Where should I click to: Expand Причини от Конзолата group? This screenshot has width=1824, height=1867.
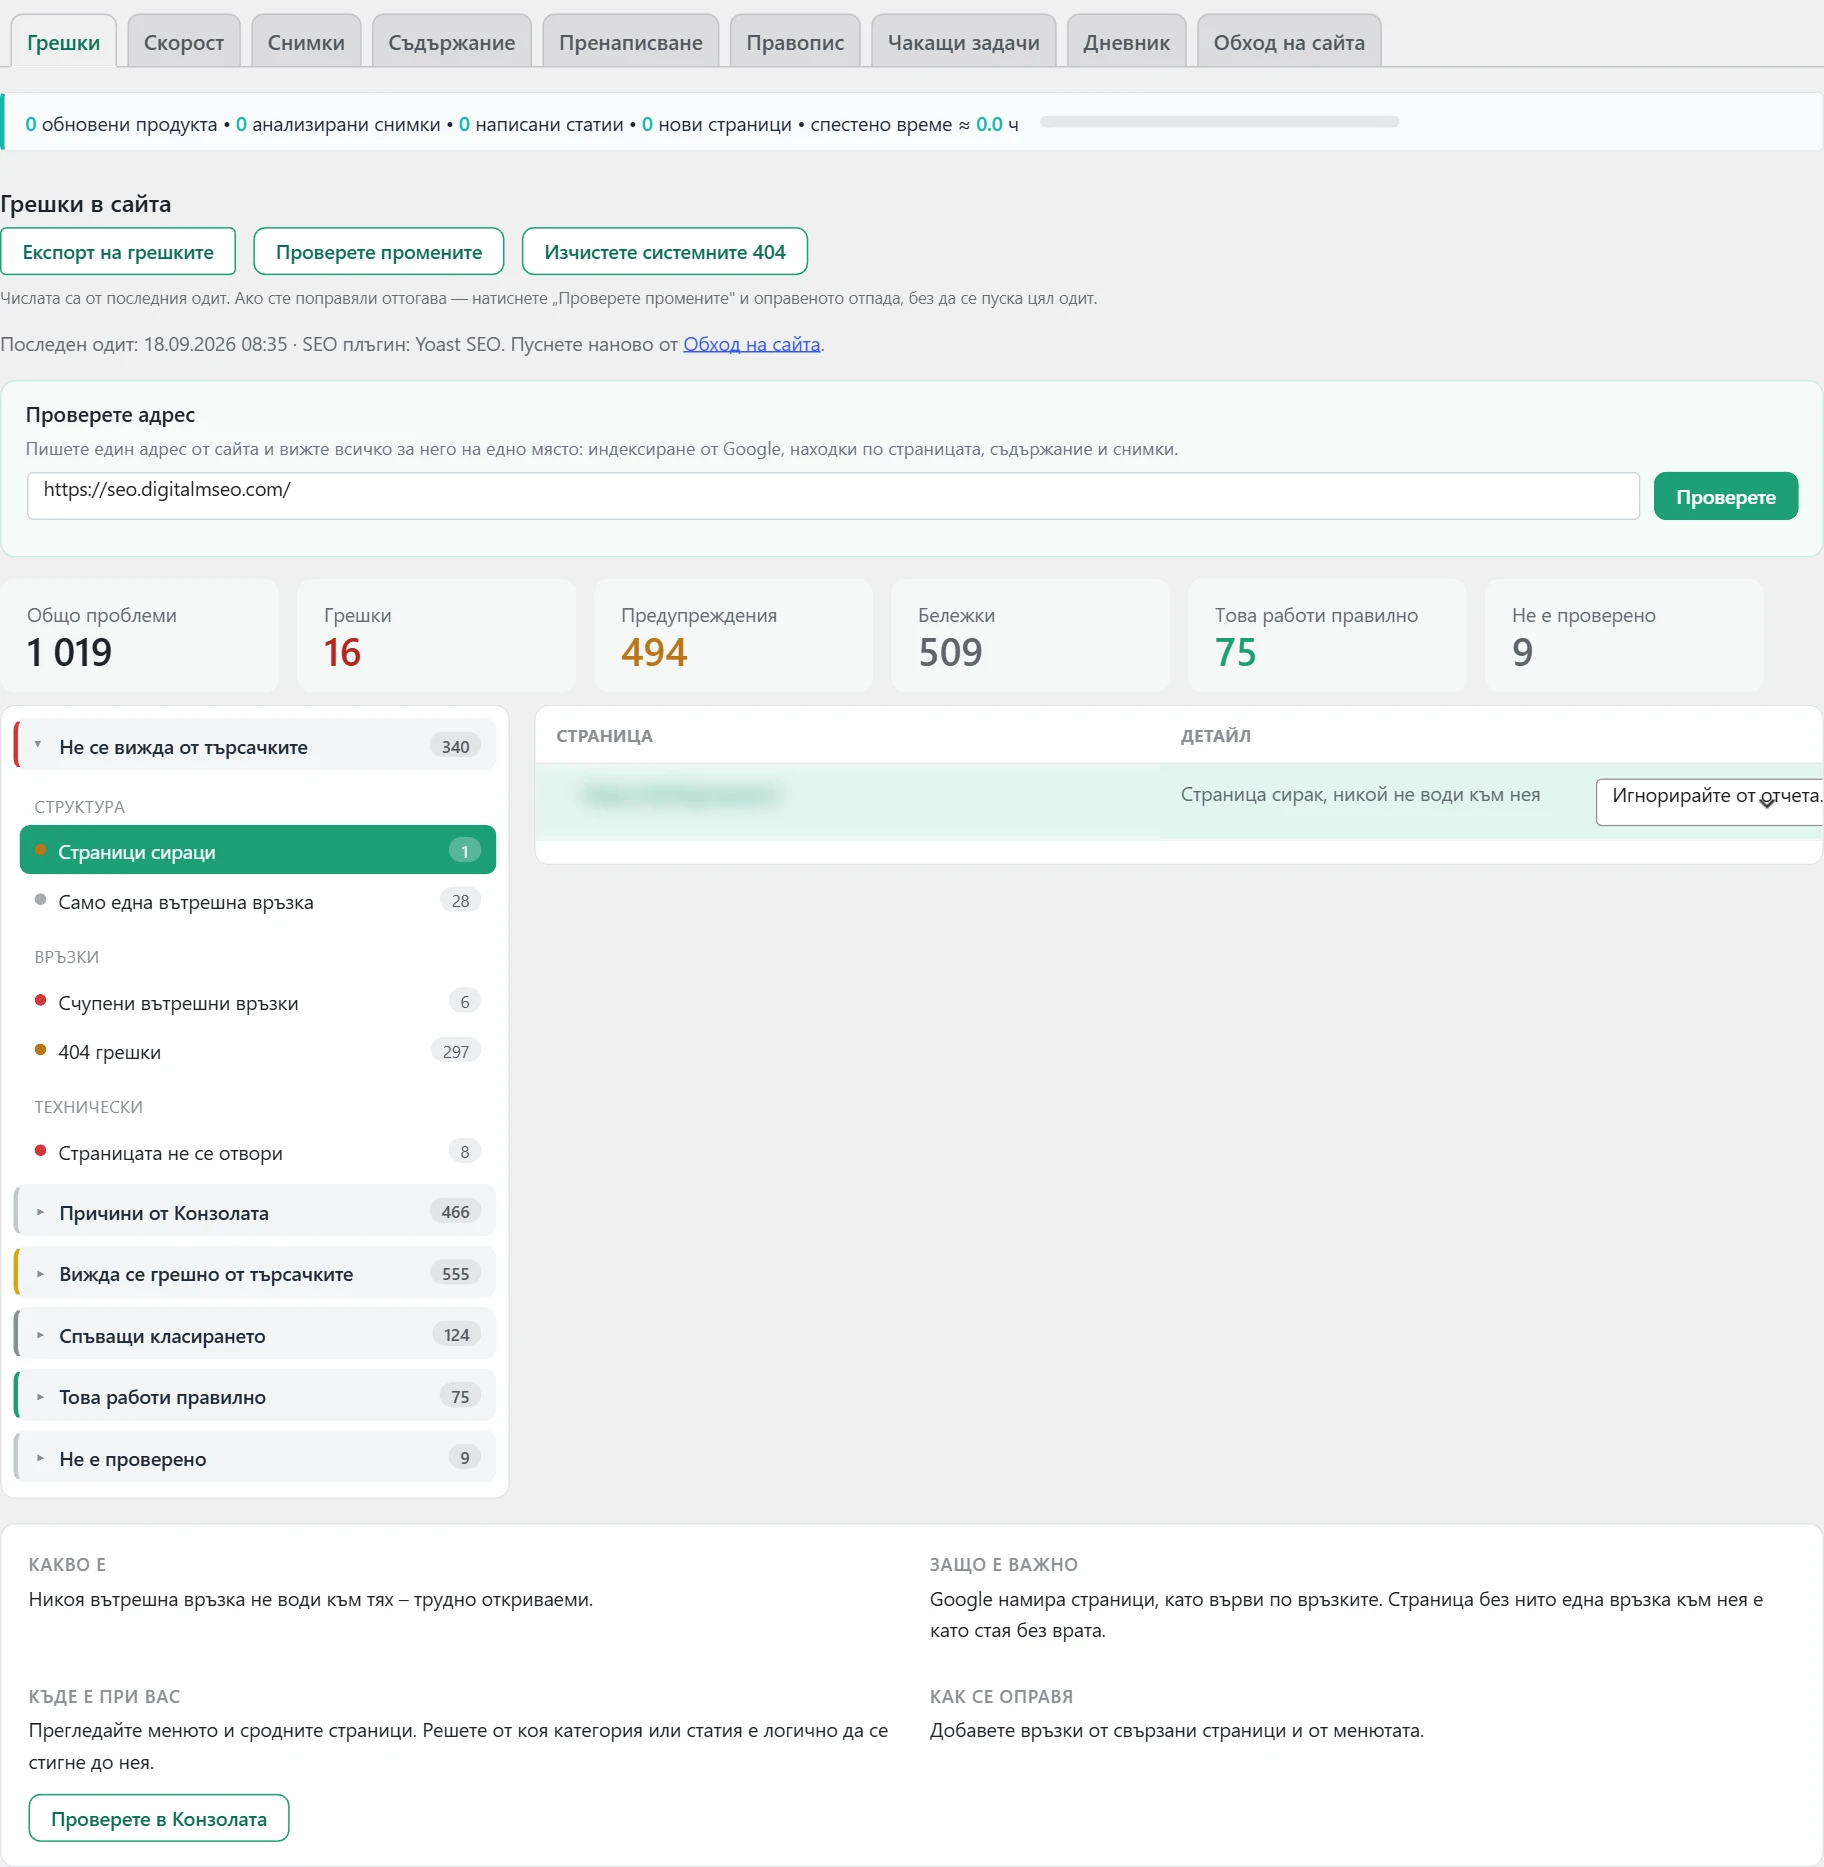(255, 1212)
